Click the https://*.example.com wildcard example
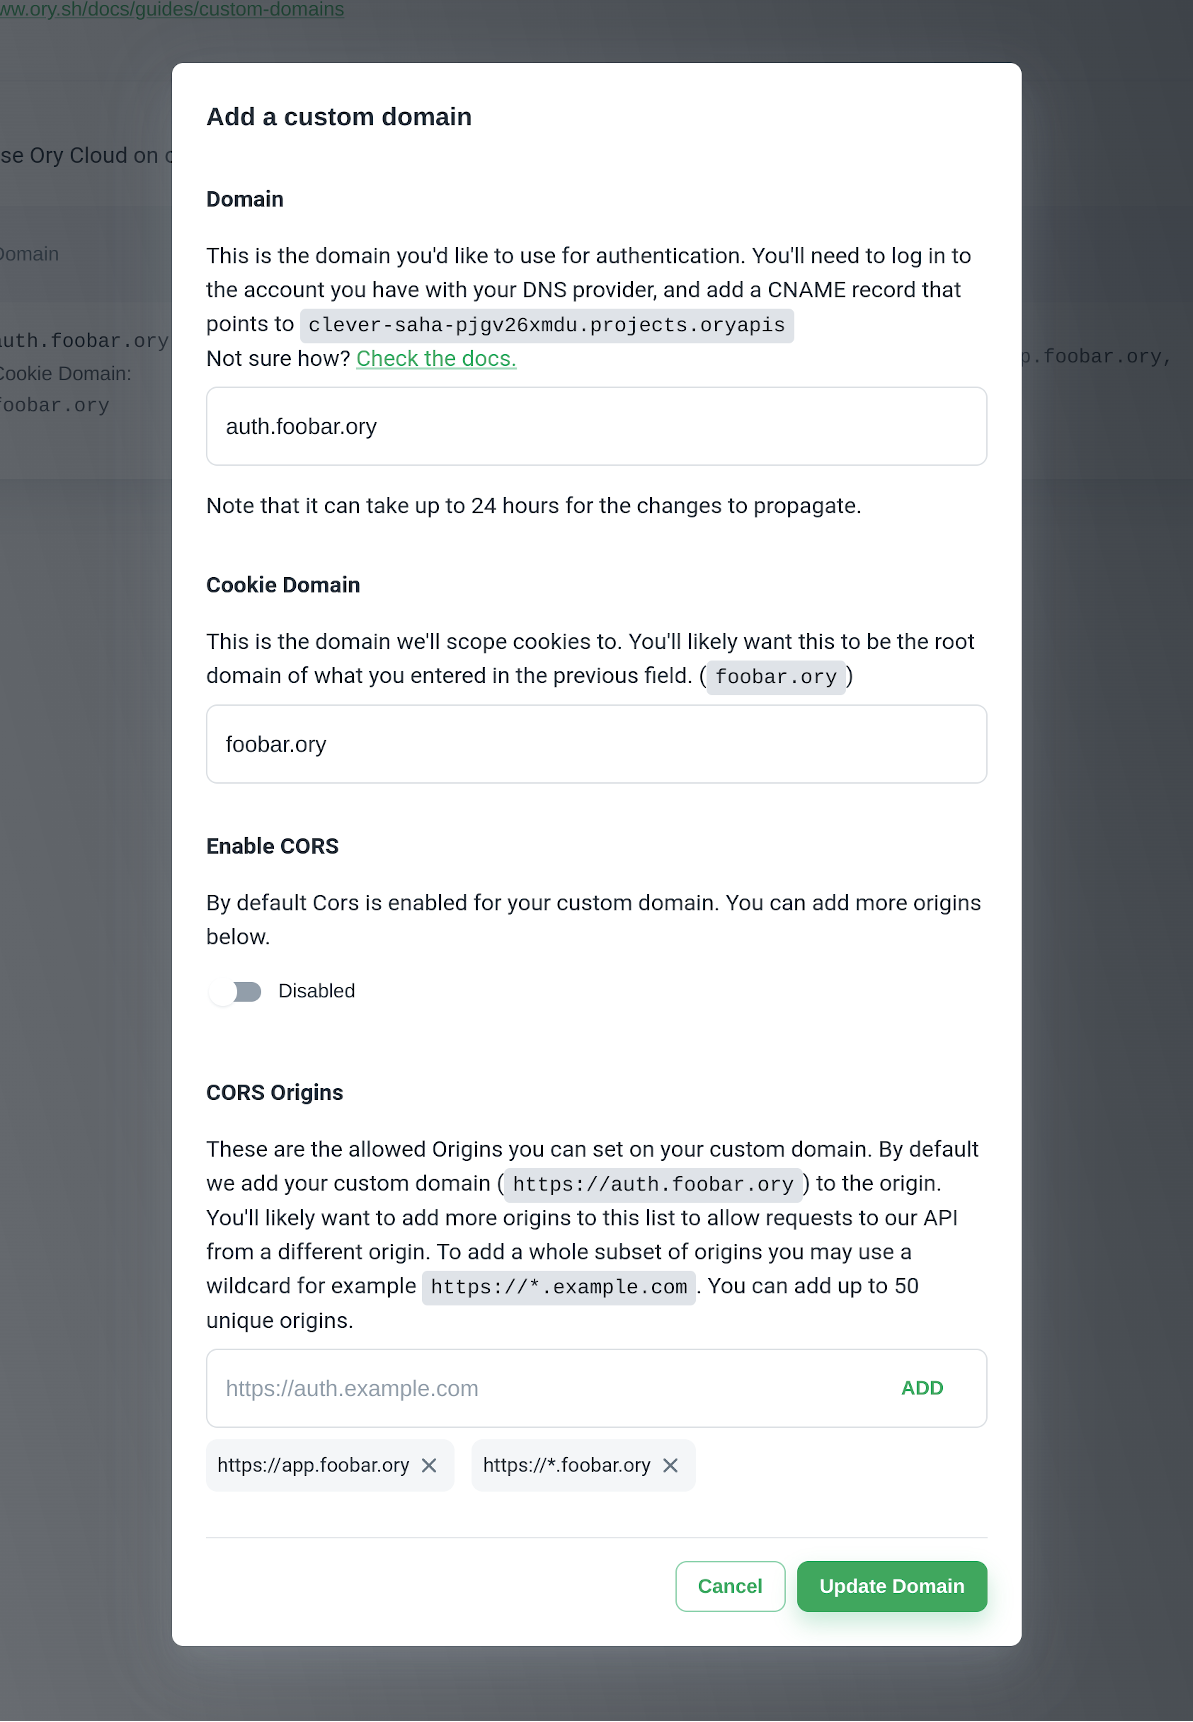 [x=559, y=1287]
